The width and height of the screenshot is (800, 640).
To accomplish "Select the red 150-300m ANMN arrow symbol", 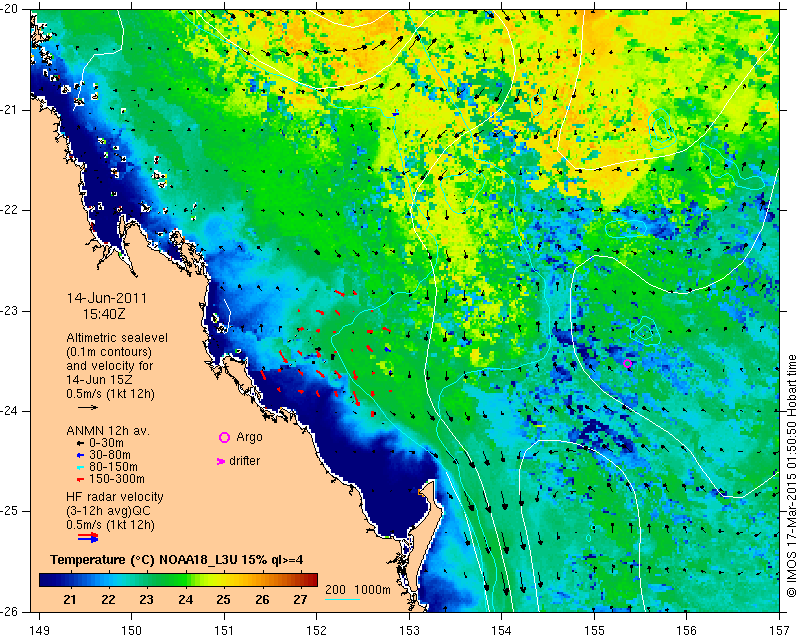I will (80, 479).
